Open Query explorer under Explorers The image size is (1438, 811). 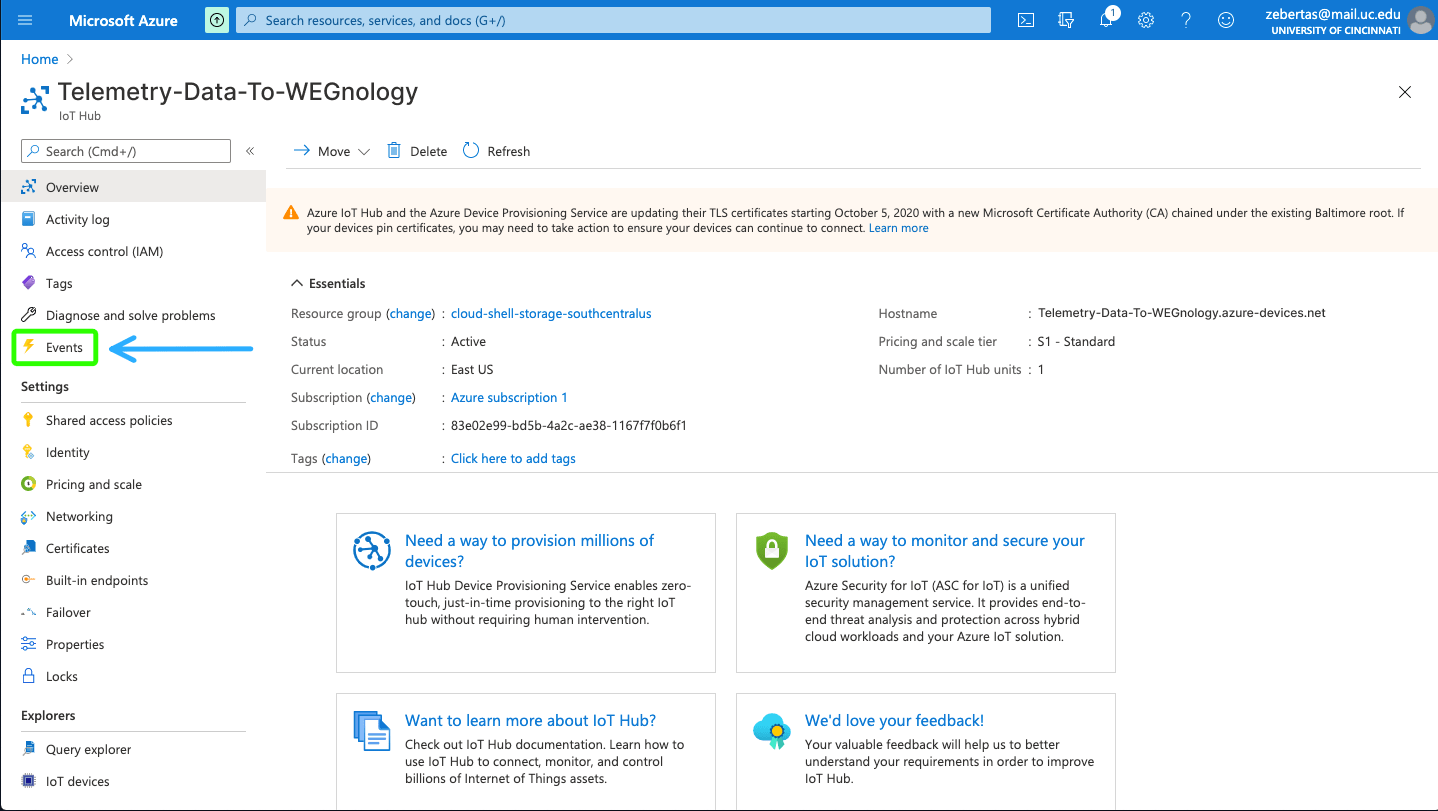[89, 749]
